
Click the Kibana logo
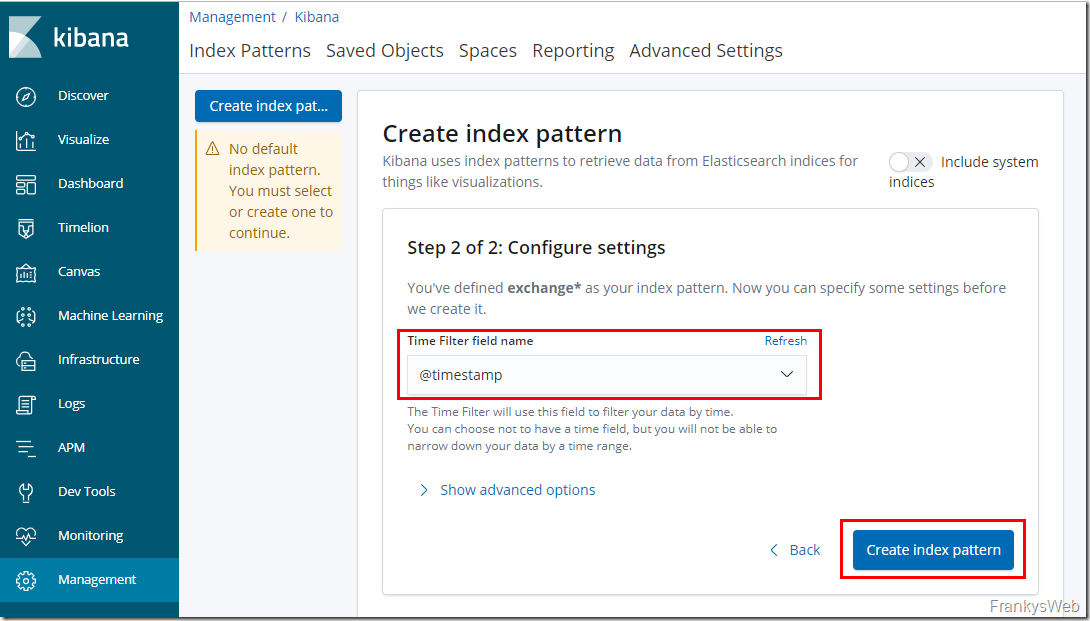70,38
